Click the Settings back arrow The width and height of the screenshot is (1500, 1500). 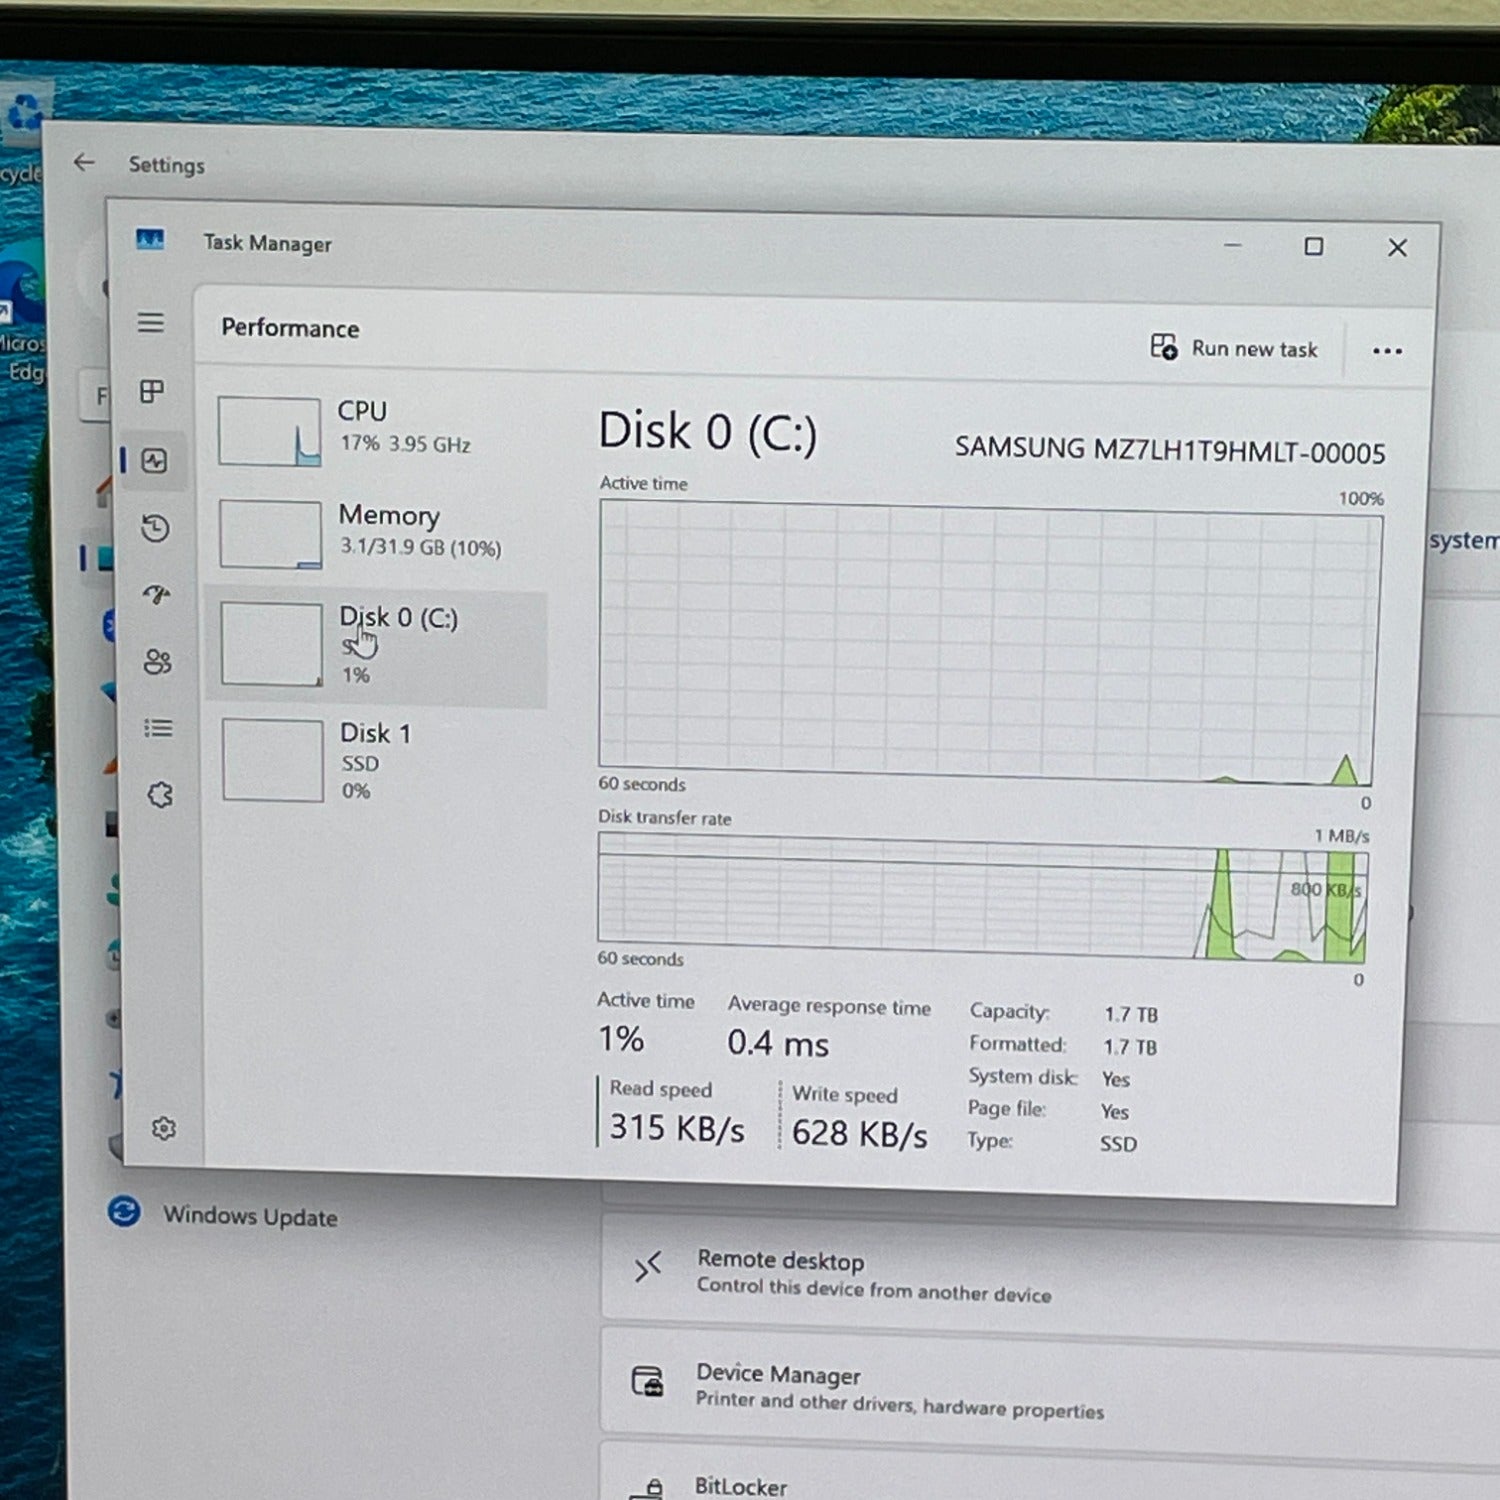(84, 162)
